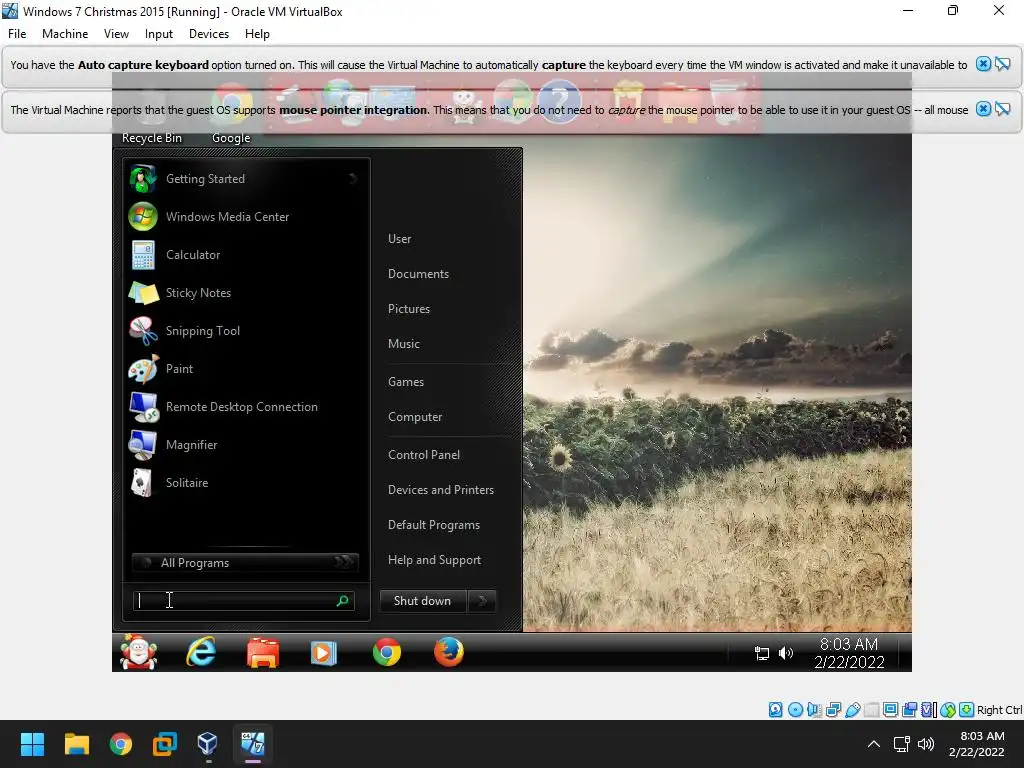Launch Firefox from guest taskbar
Image resolution: width=1024 pixels, height=768 pixels.
[449, 652]
